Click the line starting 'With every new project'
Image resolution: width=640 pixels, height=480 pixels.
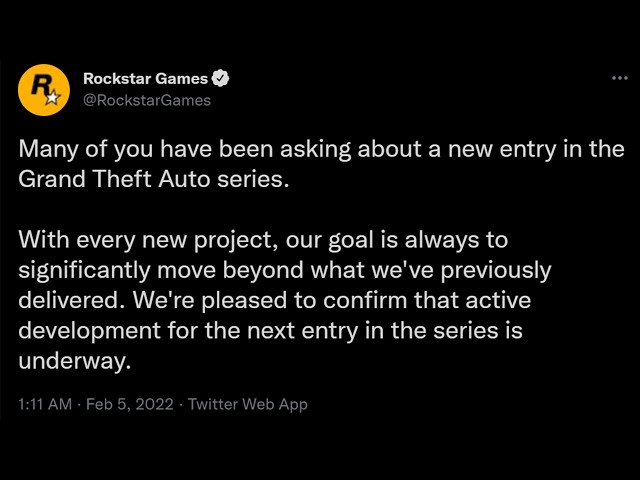pos(263,240)
